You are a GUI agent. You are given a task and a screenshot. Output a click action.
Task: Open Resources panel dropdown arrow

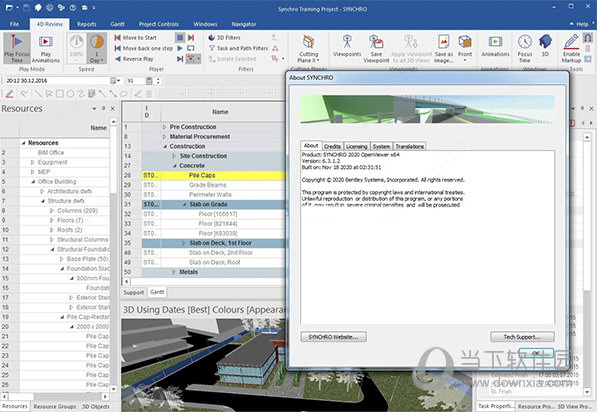tap(94, 109)
